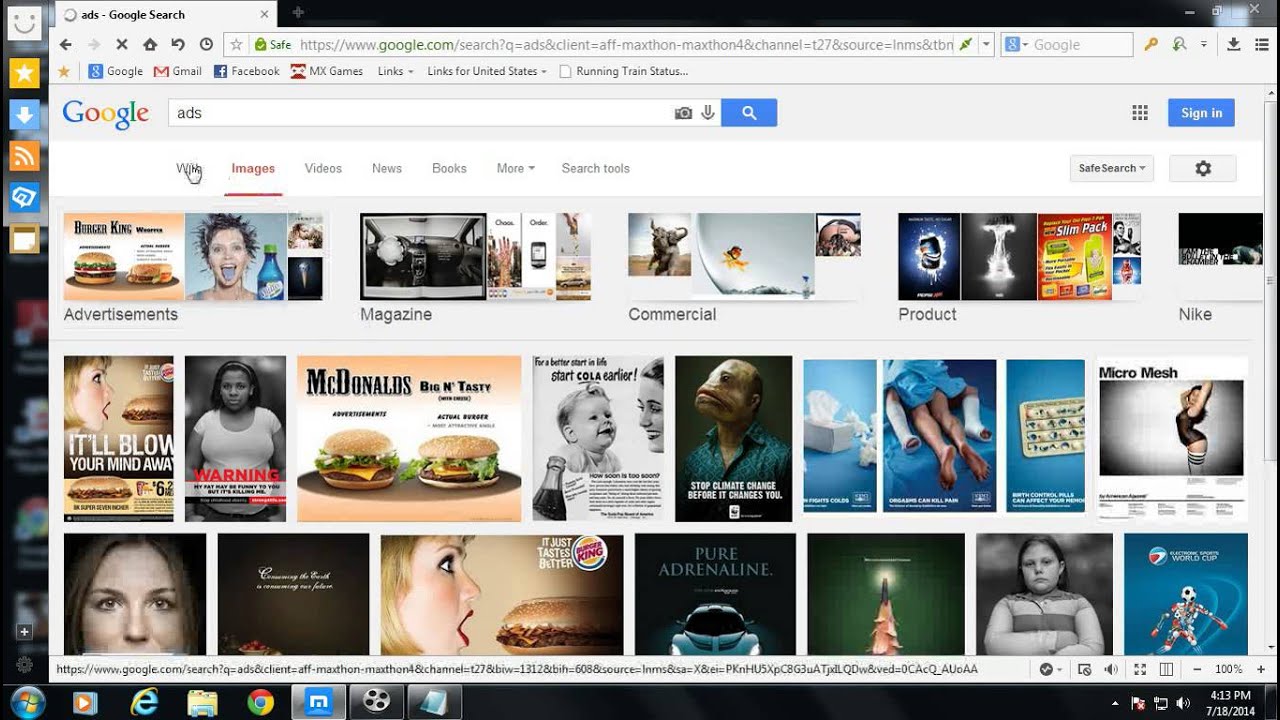
Task: Switch to the Web results tab
Action: click(x=188, y=168)
